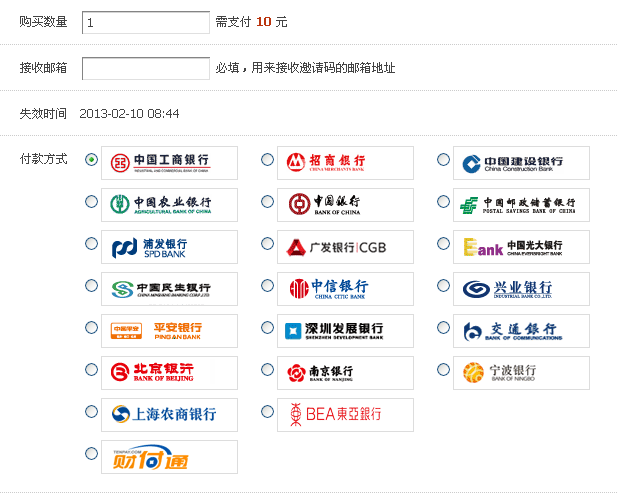Click the 中国民生银行 Minsheng logo
Image resolution: width=618 pixels, height=496 pixels.
pos(169,289)
